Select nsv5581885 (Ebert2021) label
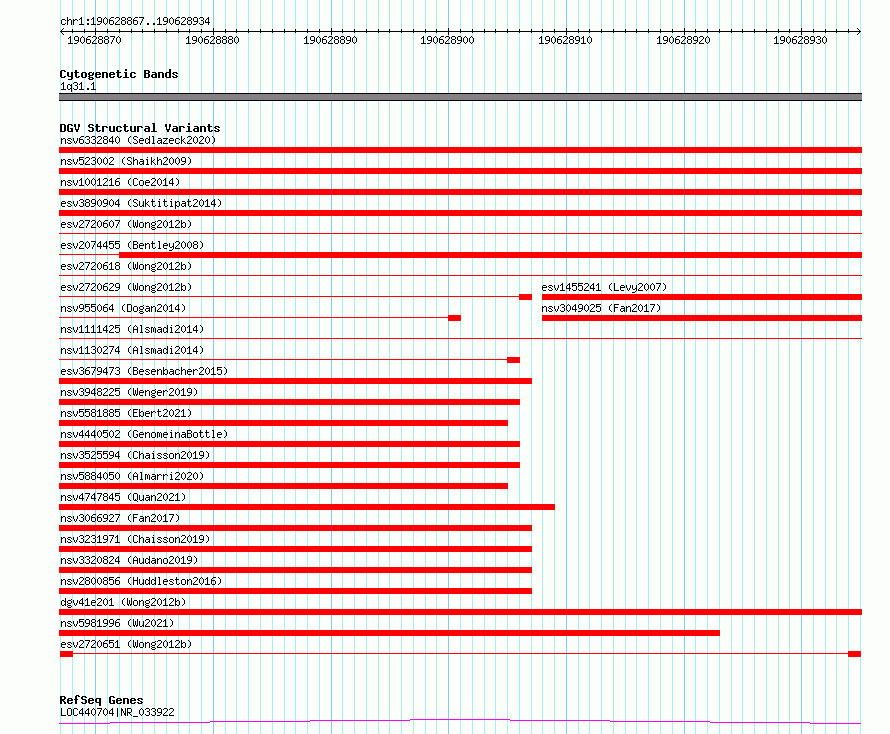This screenshot has height=734, width=890. (126, 413)
